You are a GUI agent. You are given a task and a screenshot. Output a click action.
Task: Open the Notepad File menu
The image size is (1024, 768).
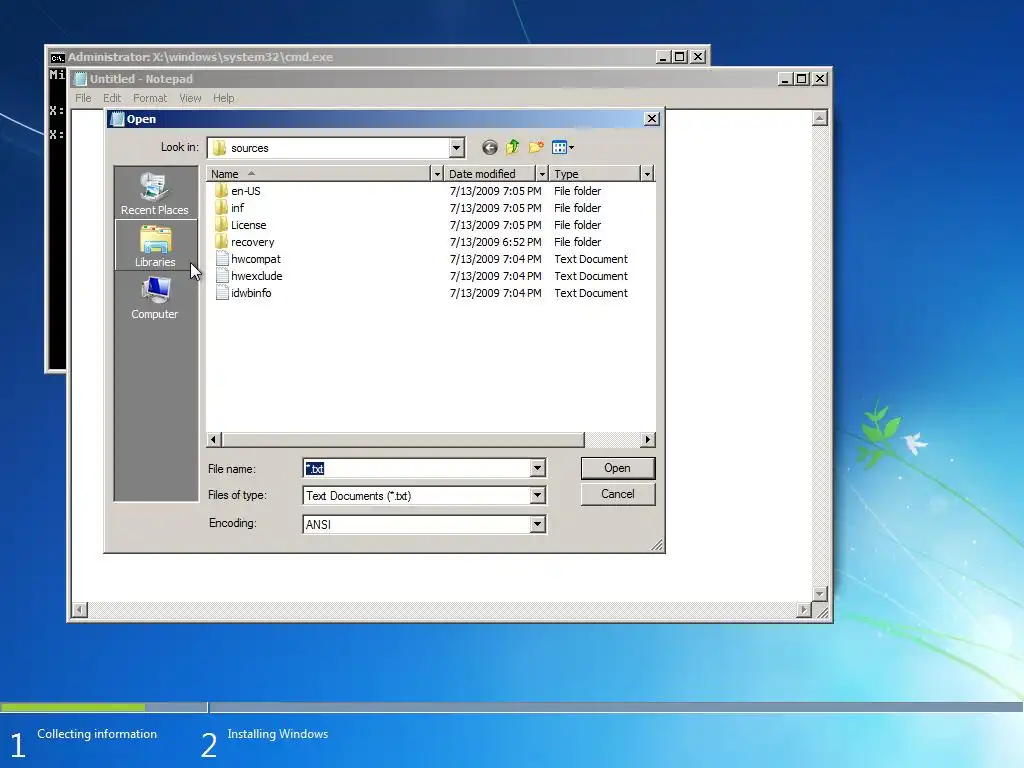83,98
